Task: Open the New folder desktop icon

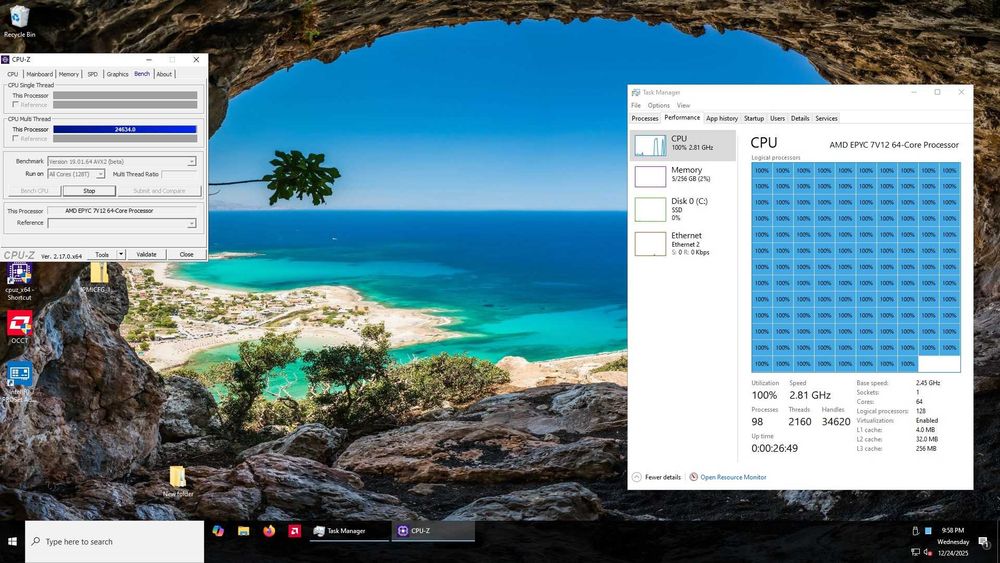Action: tap(177, 481)
